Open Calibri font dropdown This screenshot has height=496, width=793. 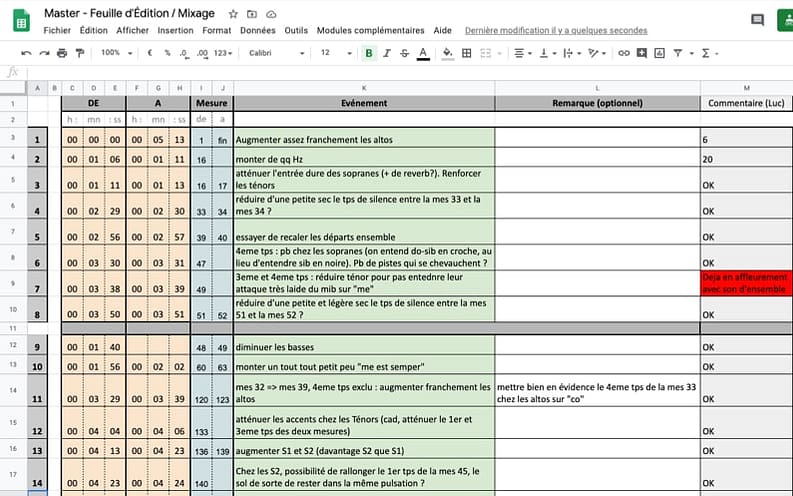276,53
